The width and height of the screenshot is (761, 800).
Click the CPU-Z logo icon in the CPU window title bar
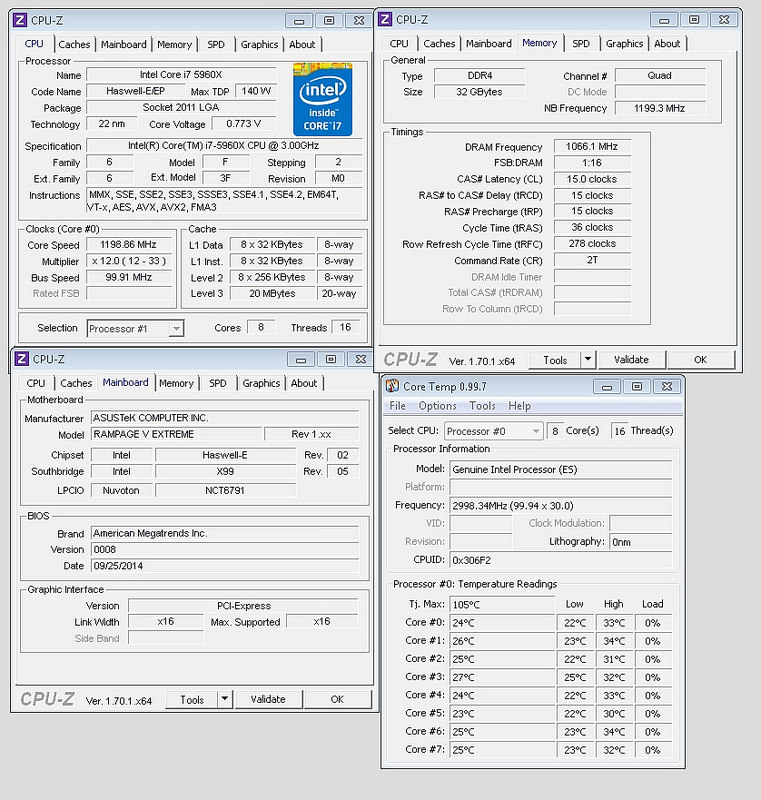(x=20, y=20)
